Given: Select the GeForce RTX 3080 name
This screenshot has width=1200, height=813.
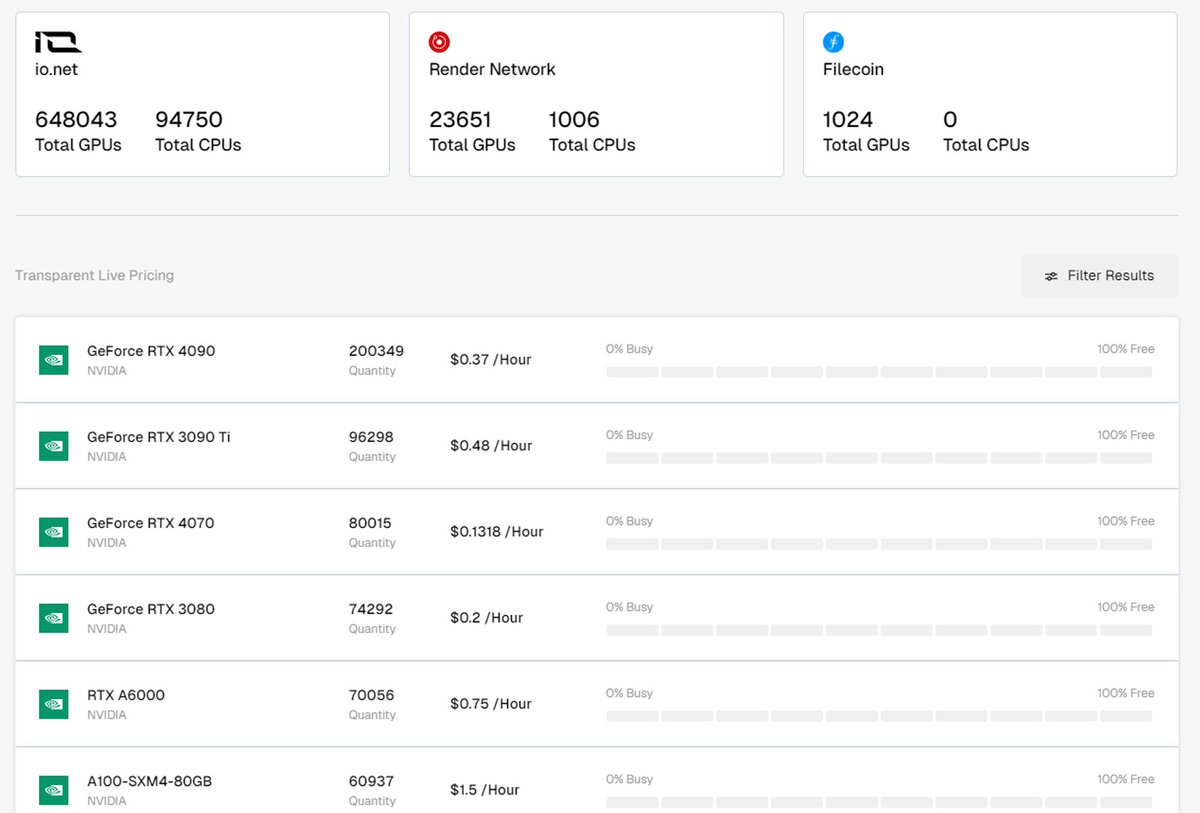Looking at the screenshot, I should pos(151,609).
